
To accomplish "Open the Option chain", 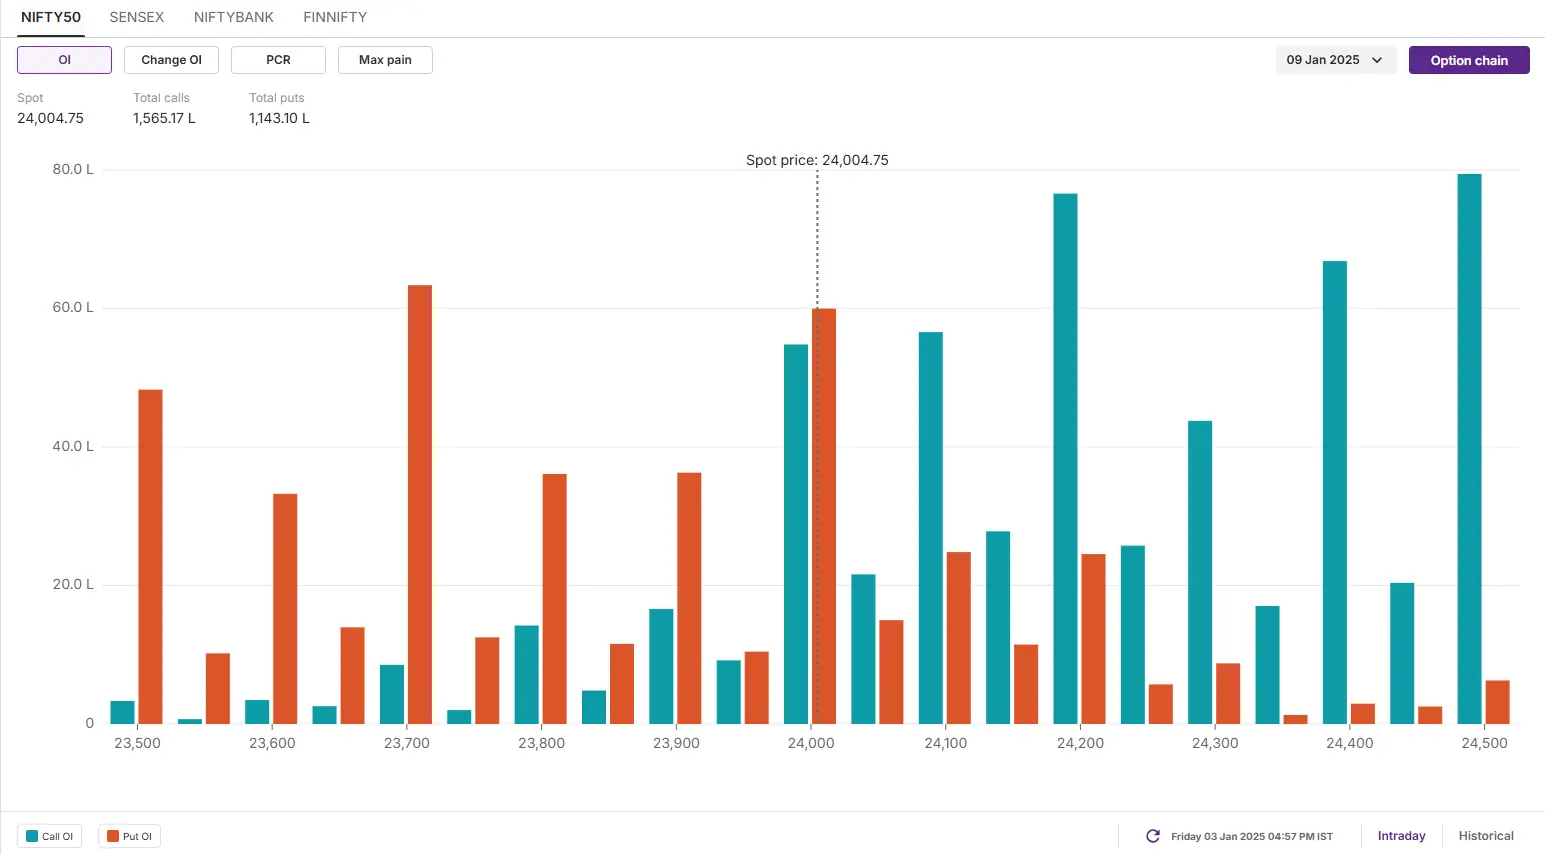I will 1469,60.
